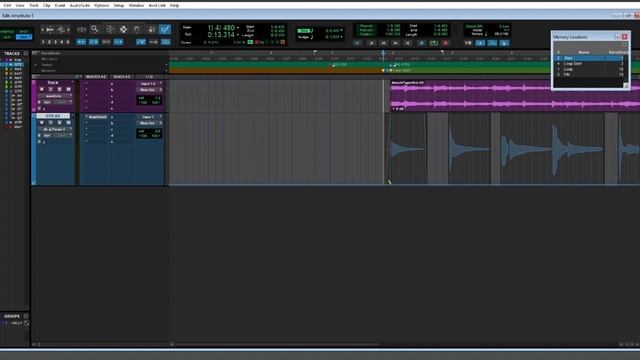Open waveform view selector on purple Track
The width and height of the screenshot is (640, 360).
[x=54, y=96]
